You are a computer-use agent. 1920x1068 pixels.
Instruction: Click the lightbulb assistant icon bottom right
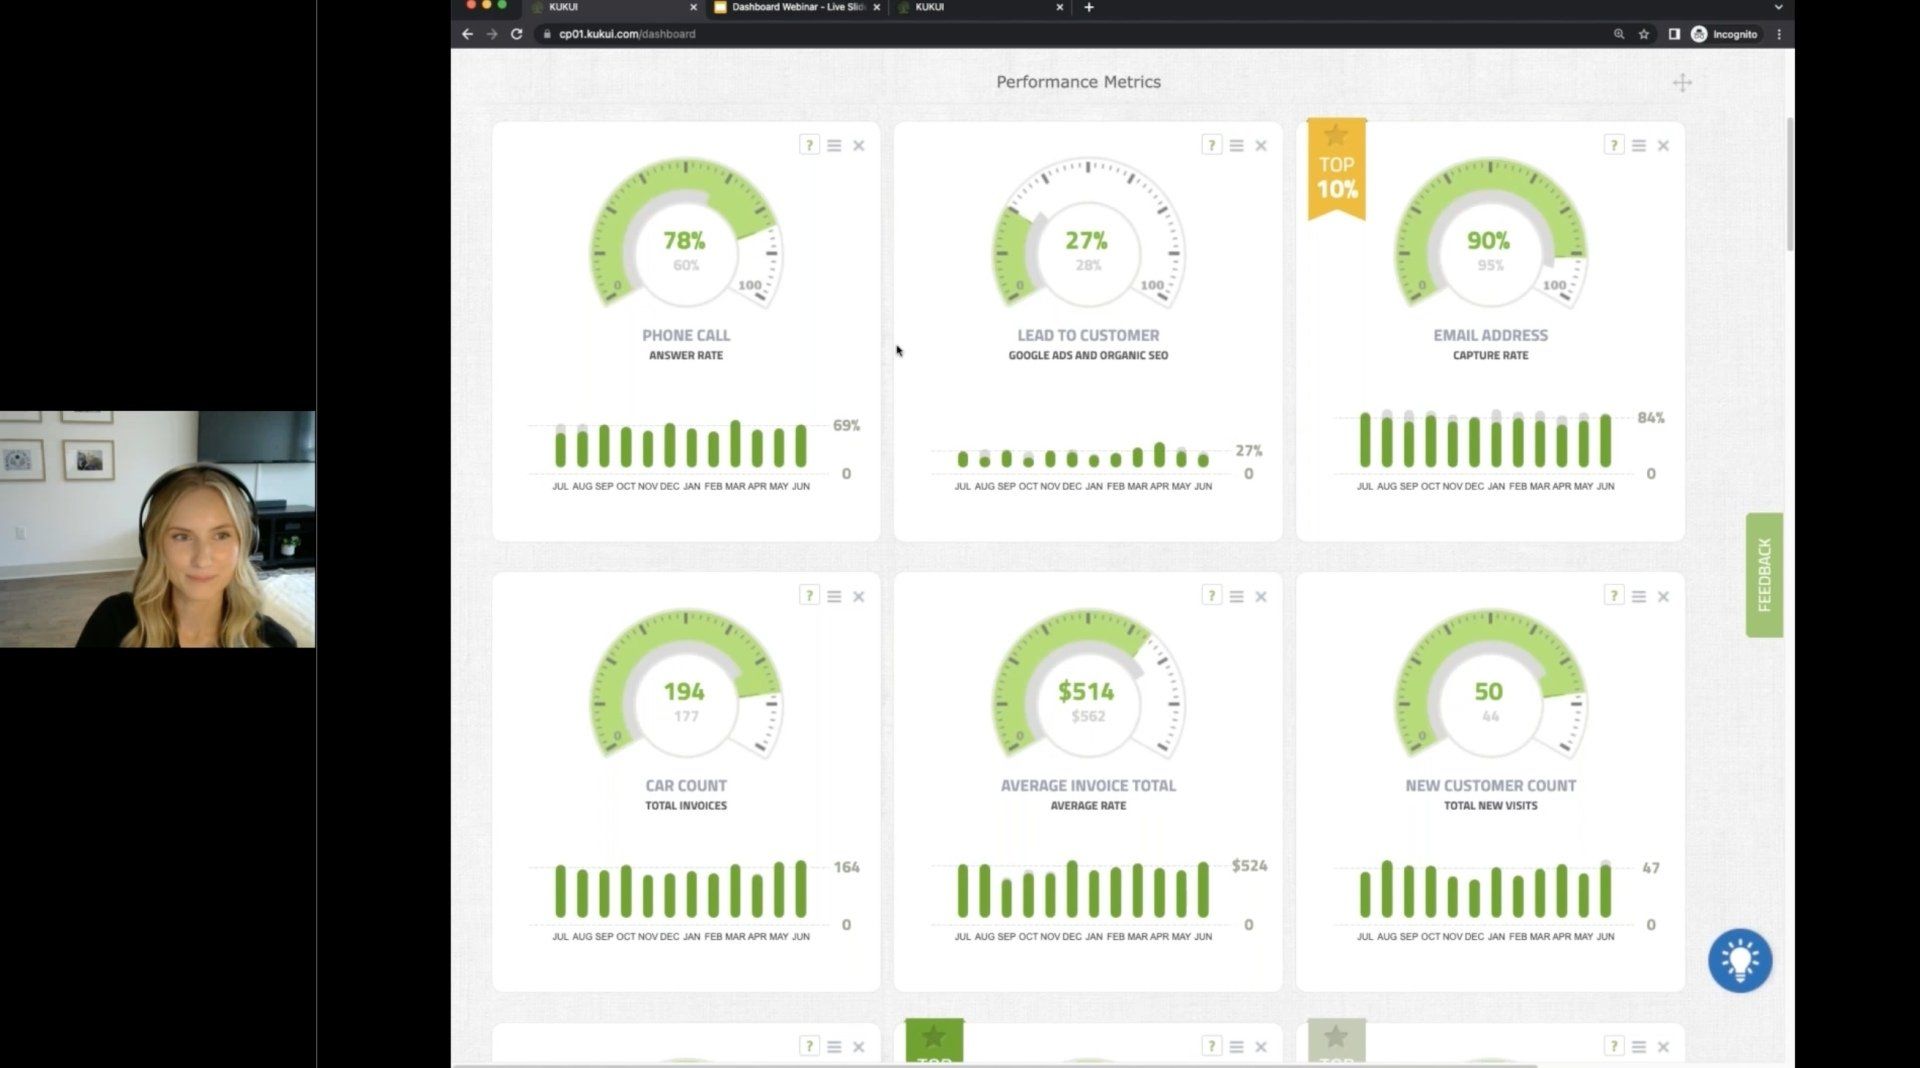click(x=1740, y=960)
